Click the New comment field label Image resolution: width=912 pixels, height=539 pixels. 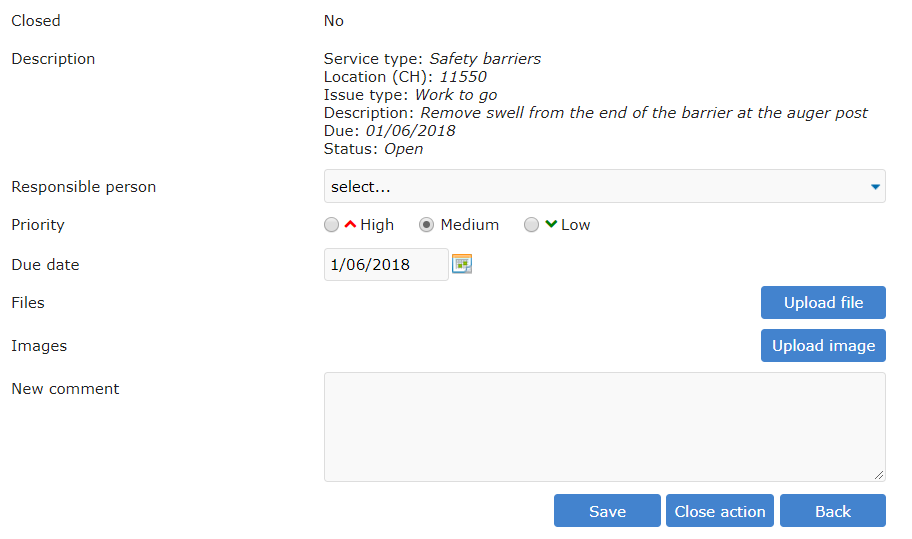[65, 389]
